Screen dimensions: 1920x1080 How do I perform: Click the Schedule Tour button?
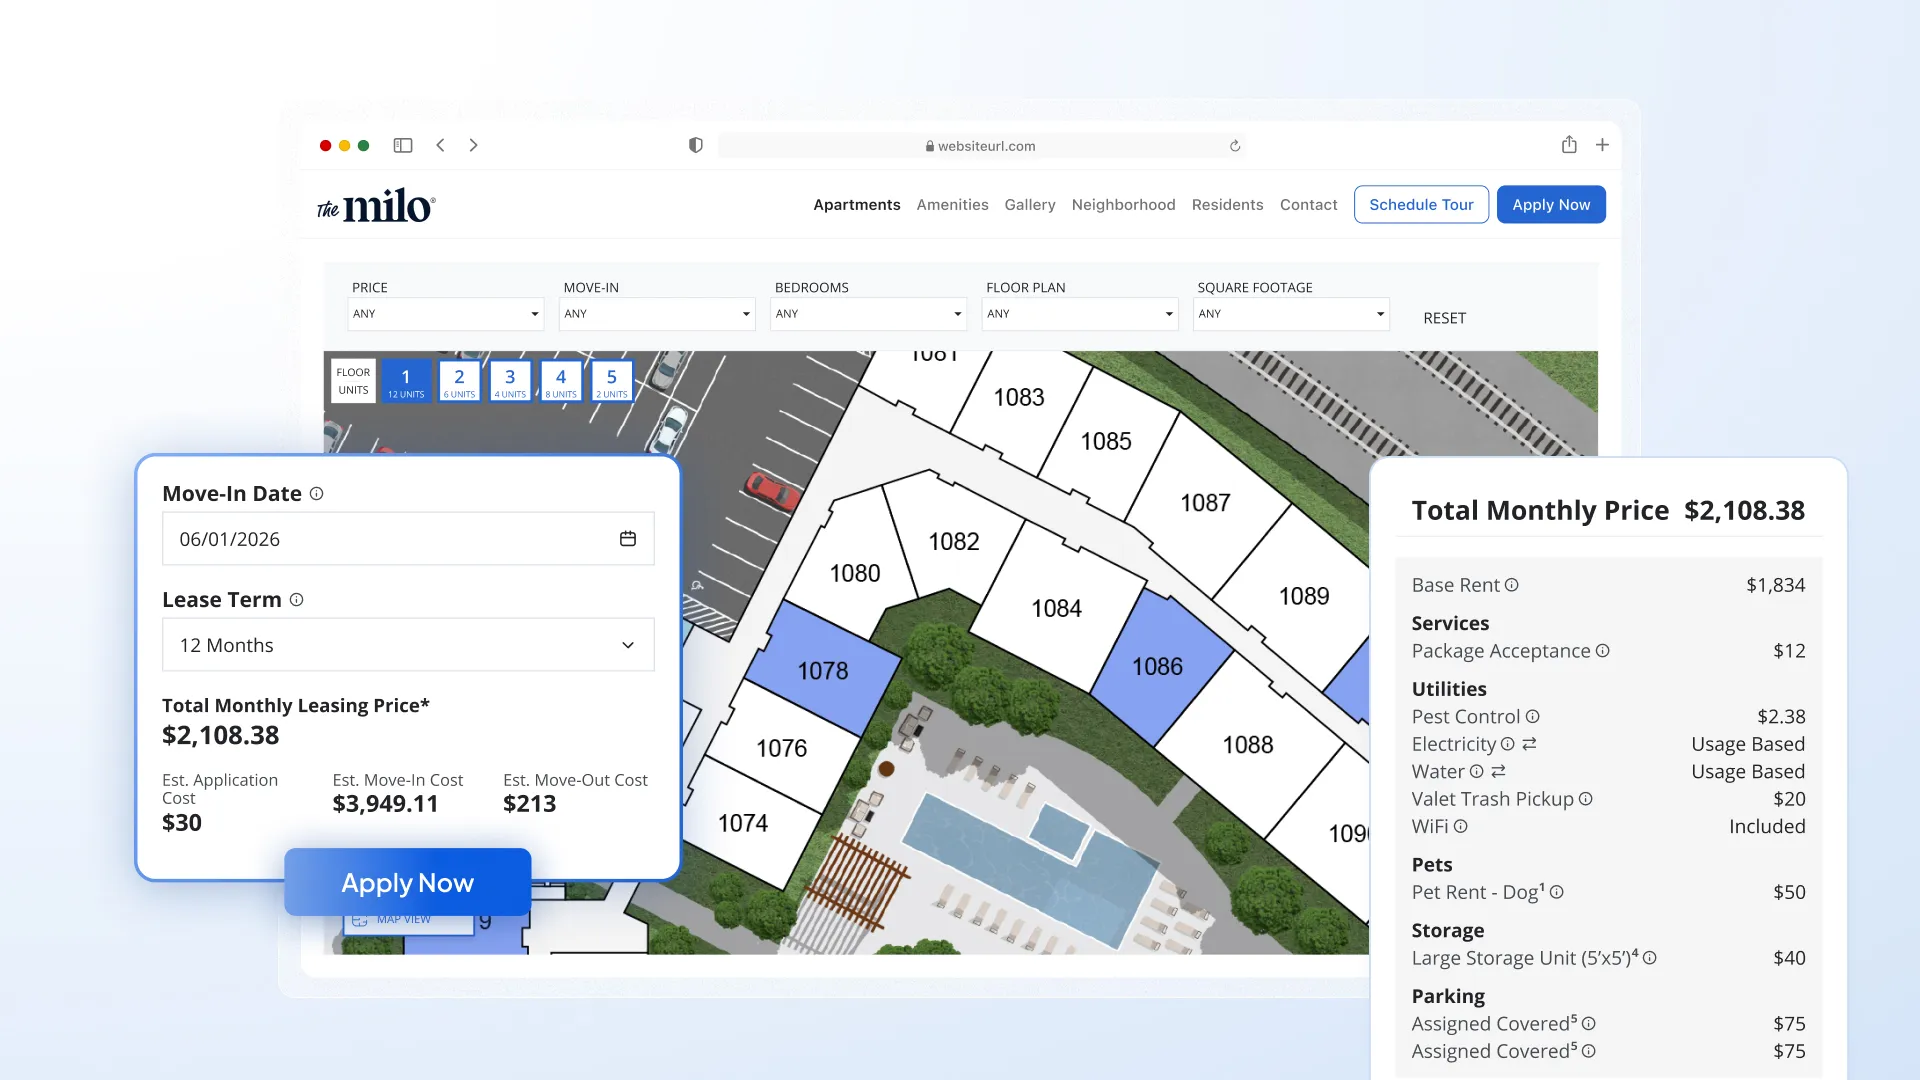1420,205
